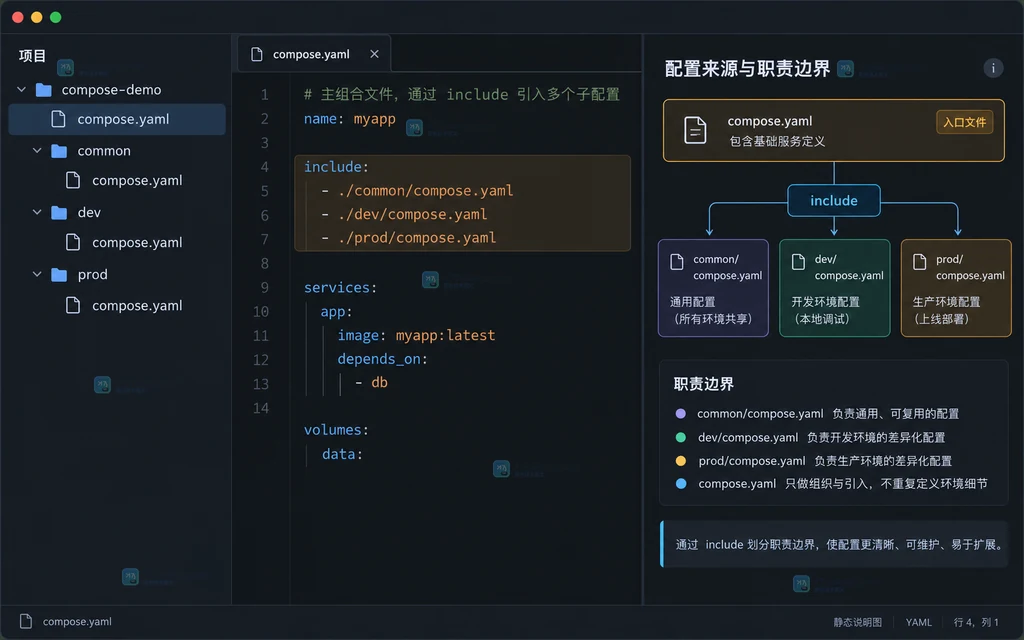Click the myapp:latest image value
The height and width of the screenshot is (640, 1024).
(x=445, y=335)
